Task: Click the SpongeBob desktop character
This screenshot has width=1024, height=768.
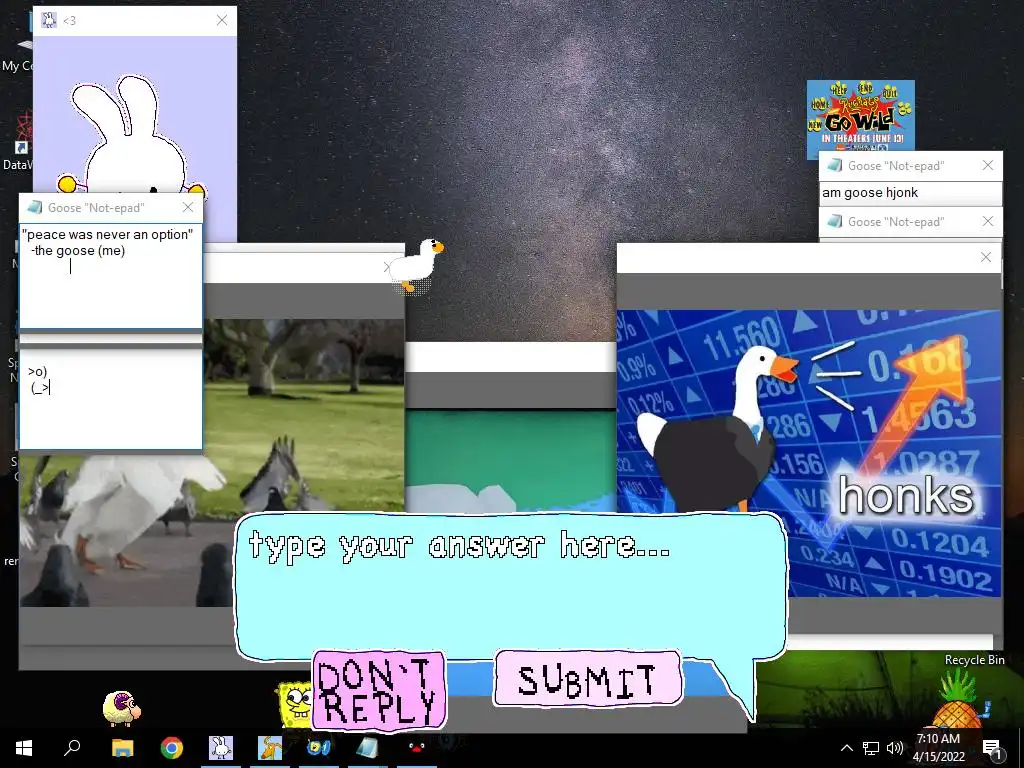Action: pos(294,704)
